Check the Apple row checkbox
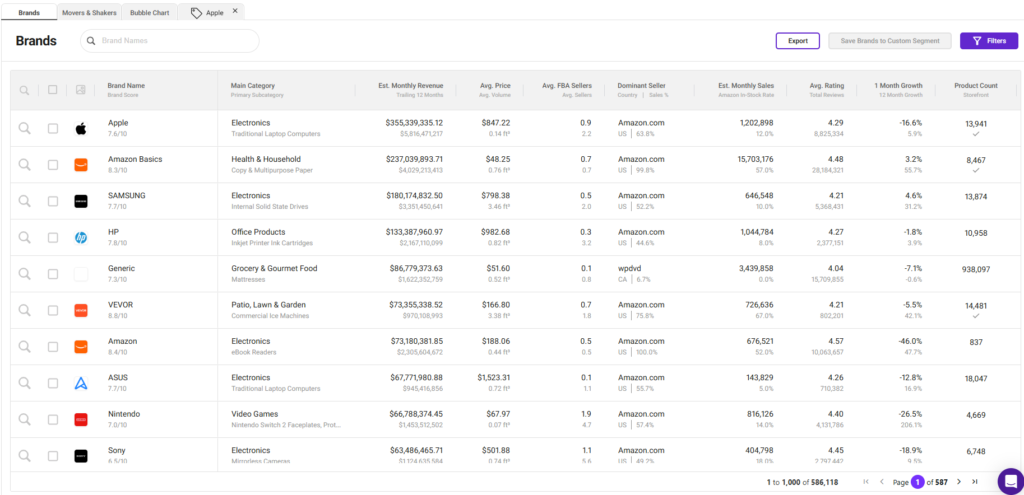The image size is (1024, 495). (53, 129)
